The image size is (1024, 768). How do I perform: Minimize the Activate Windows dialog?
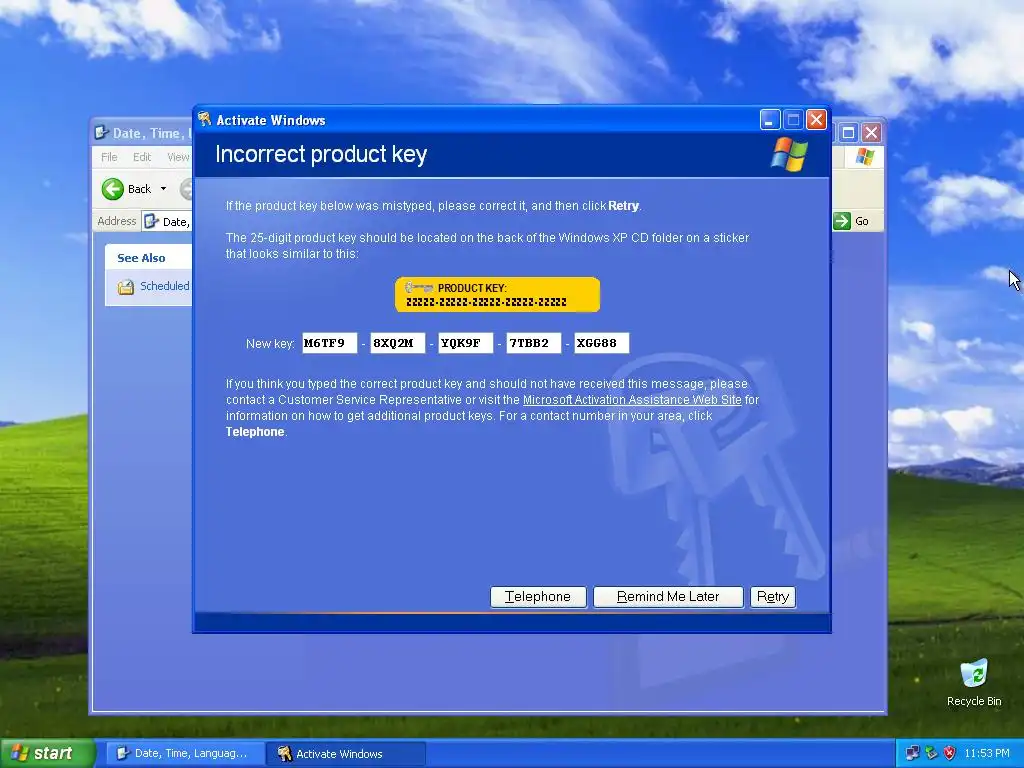click(x=770, y=120)
